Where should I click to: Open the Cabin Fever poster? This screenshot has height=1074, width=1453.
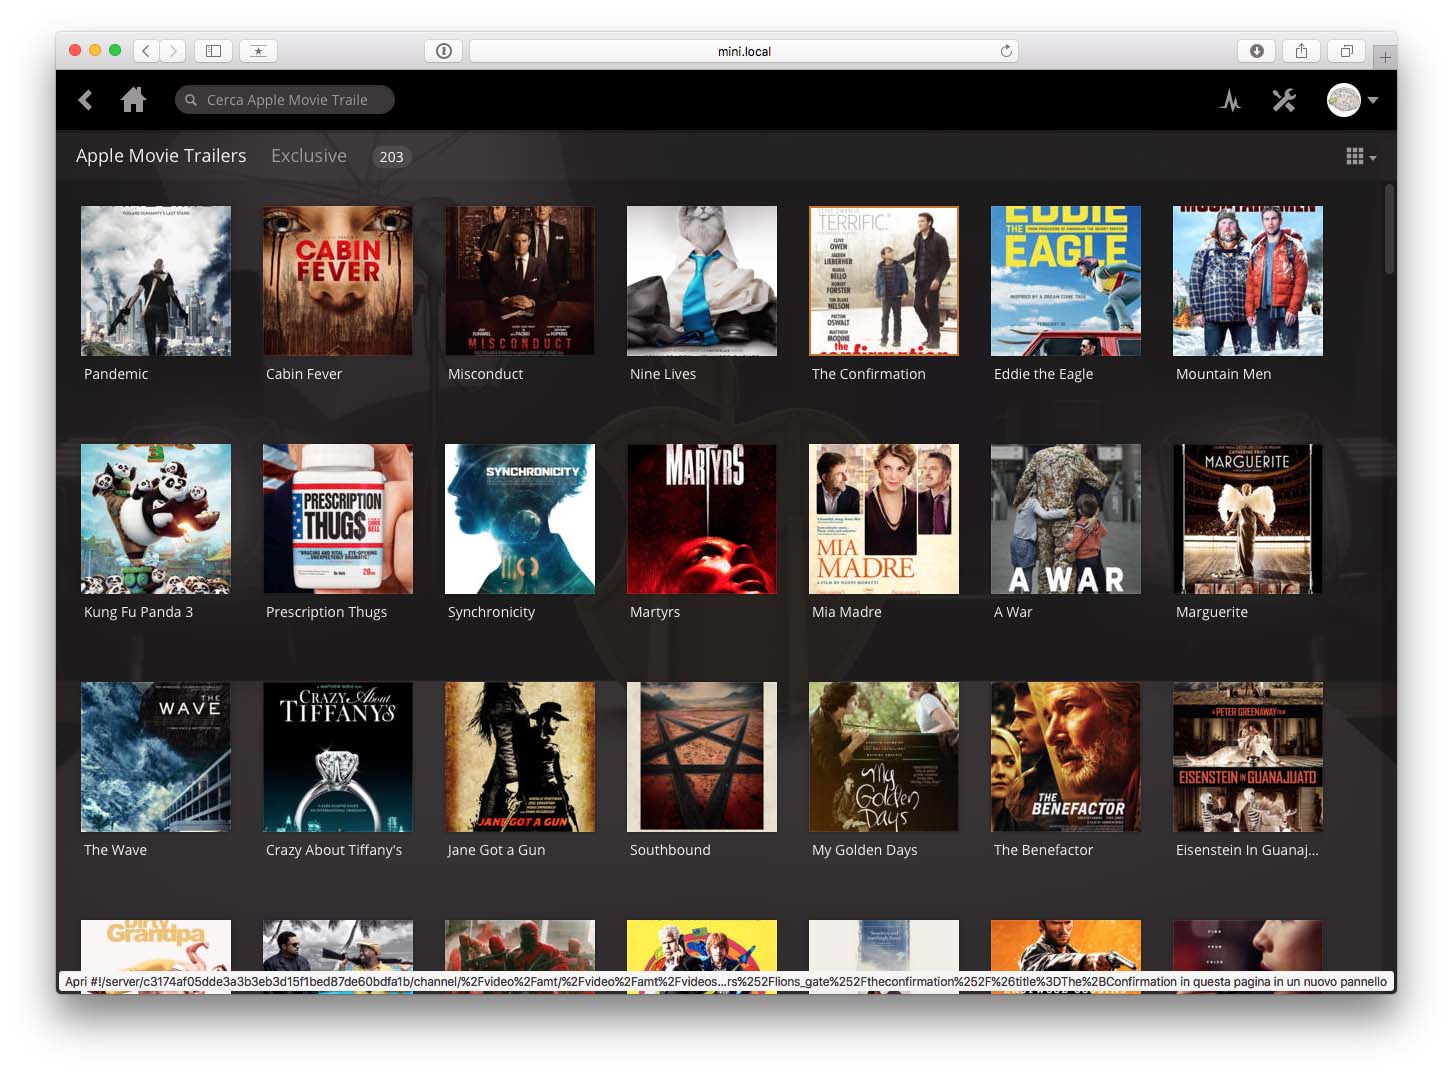(338, 281)
